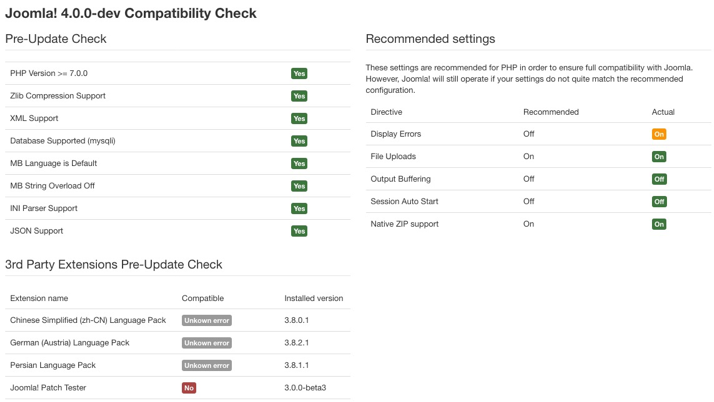The height and width of the screenshot is (402, 714).
Task: Click installed version 3.8.0.1
Action: click(x=296, y=320)
